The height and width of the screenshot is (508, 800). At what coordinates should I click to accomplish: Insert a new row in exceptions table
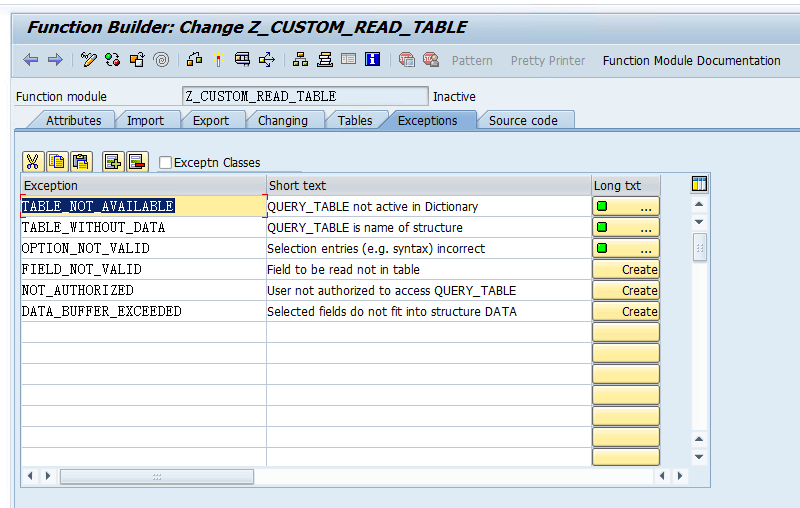coord(113,162)
